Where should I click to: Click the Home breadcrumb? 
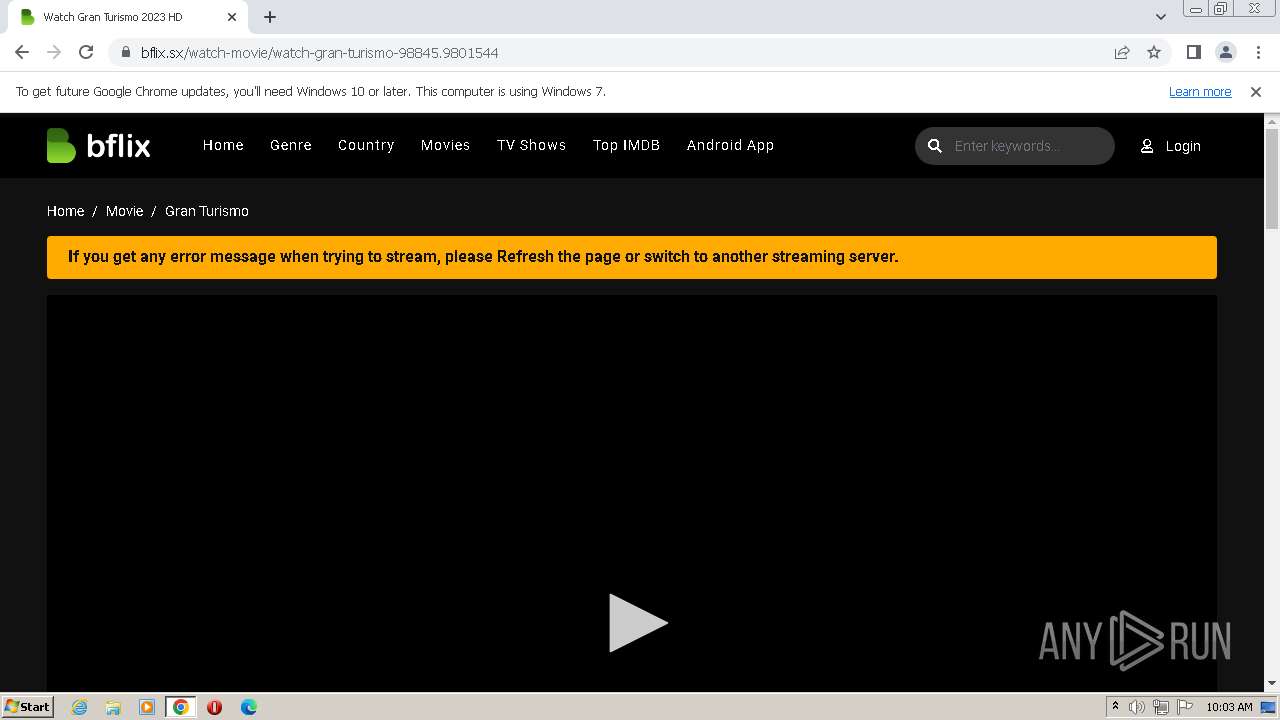(65, 211)
